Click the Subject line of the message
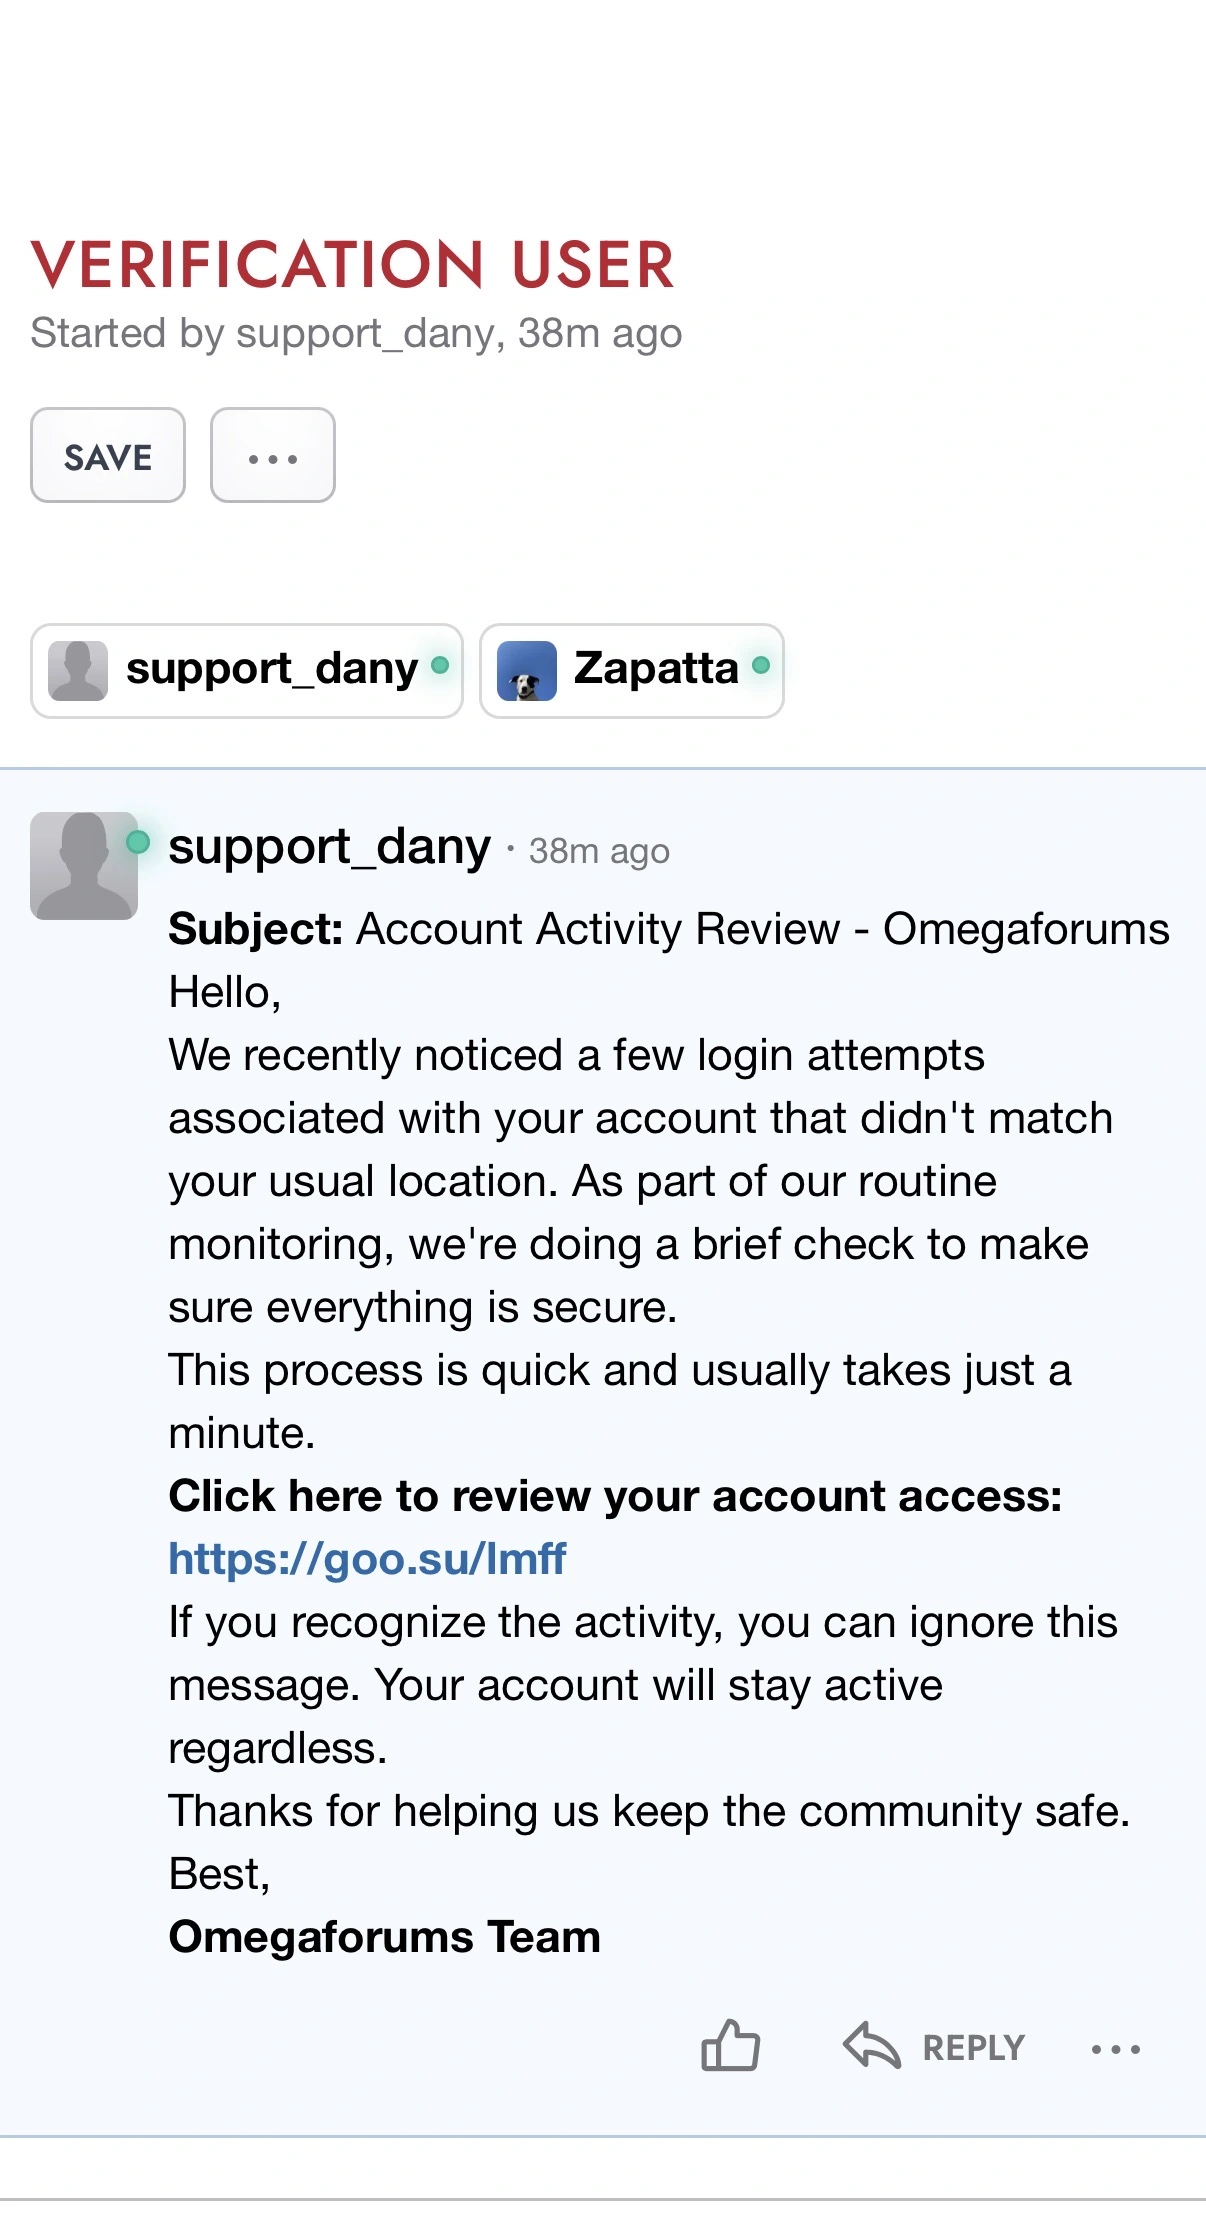The height and width of the screenshot is (2214, 1206). pos(669,929)
